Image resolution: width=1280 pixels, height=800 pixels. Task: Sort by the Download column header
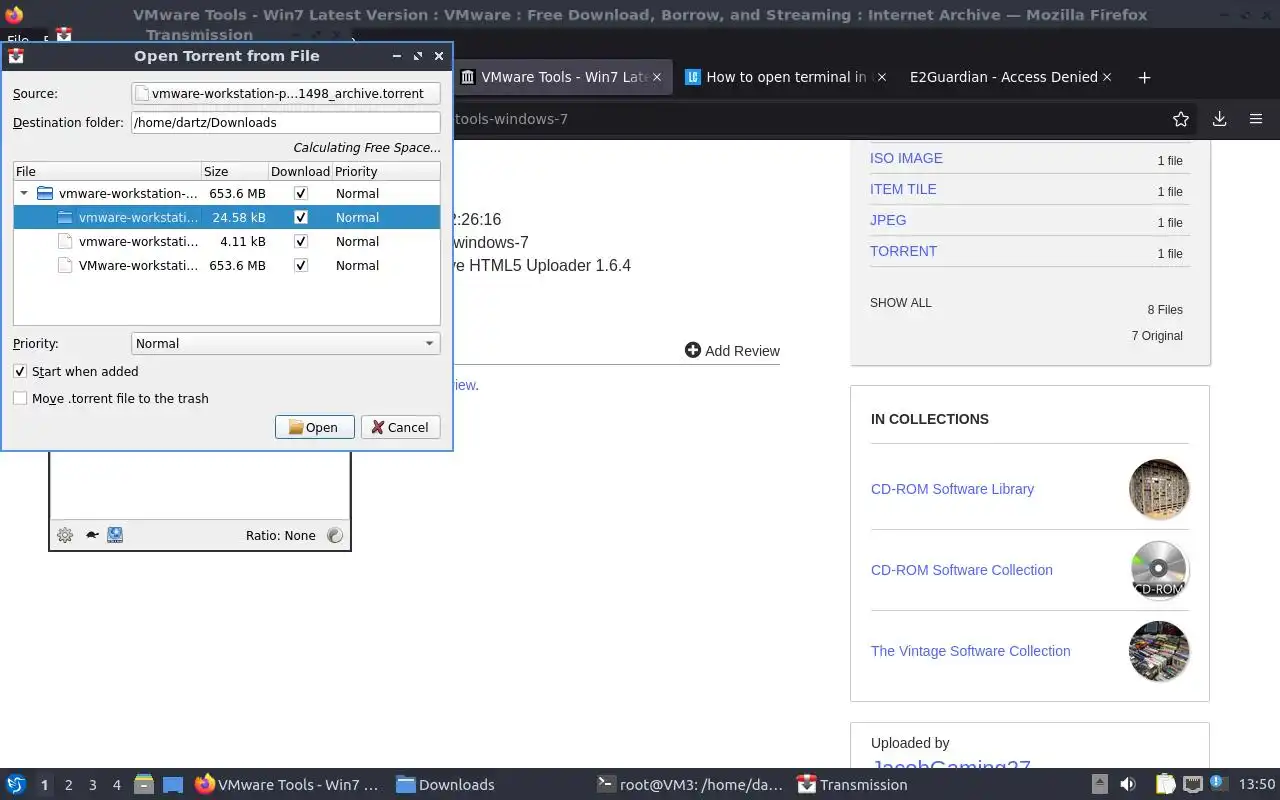pos(300,171)
